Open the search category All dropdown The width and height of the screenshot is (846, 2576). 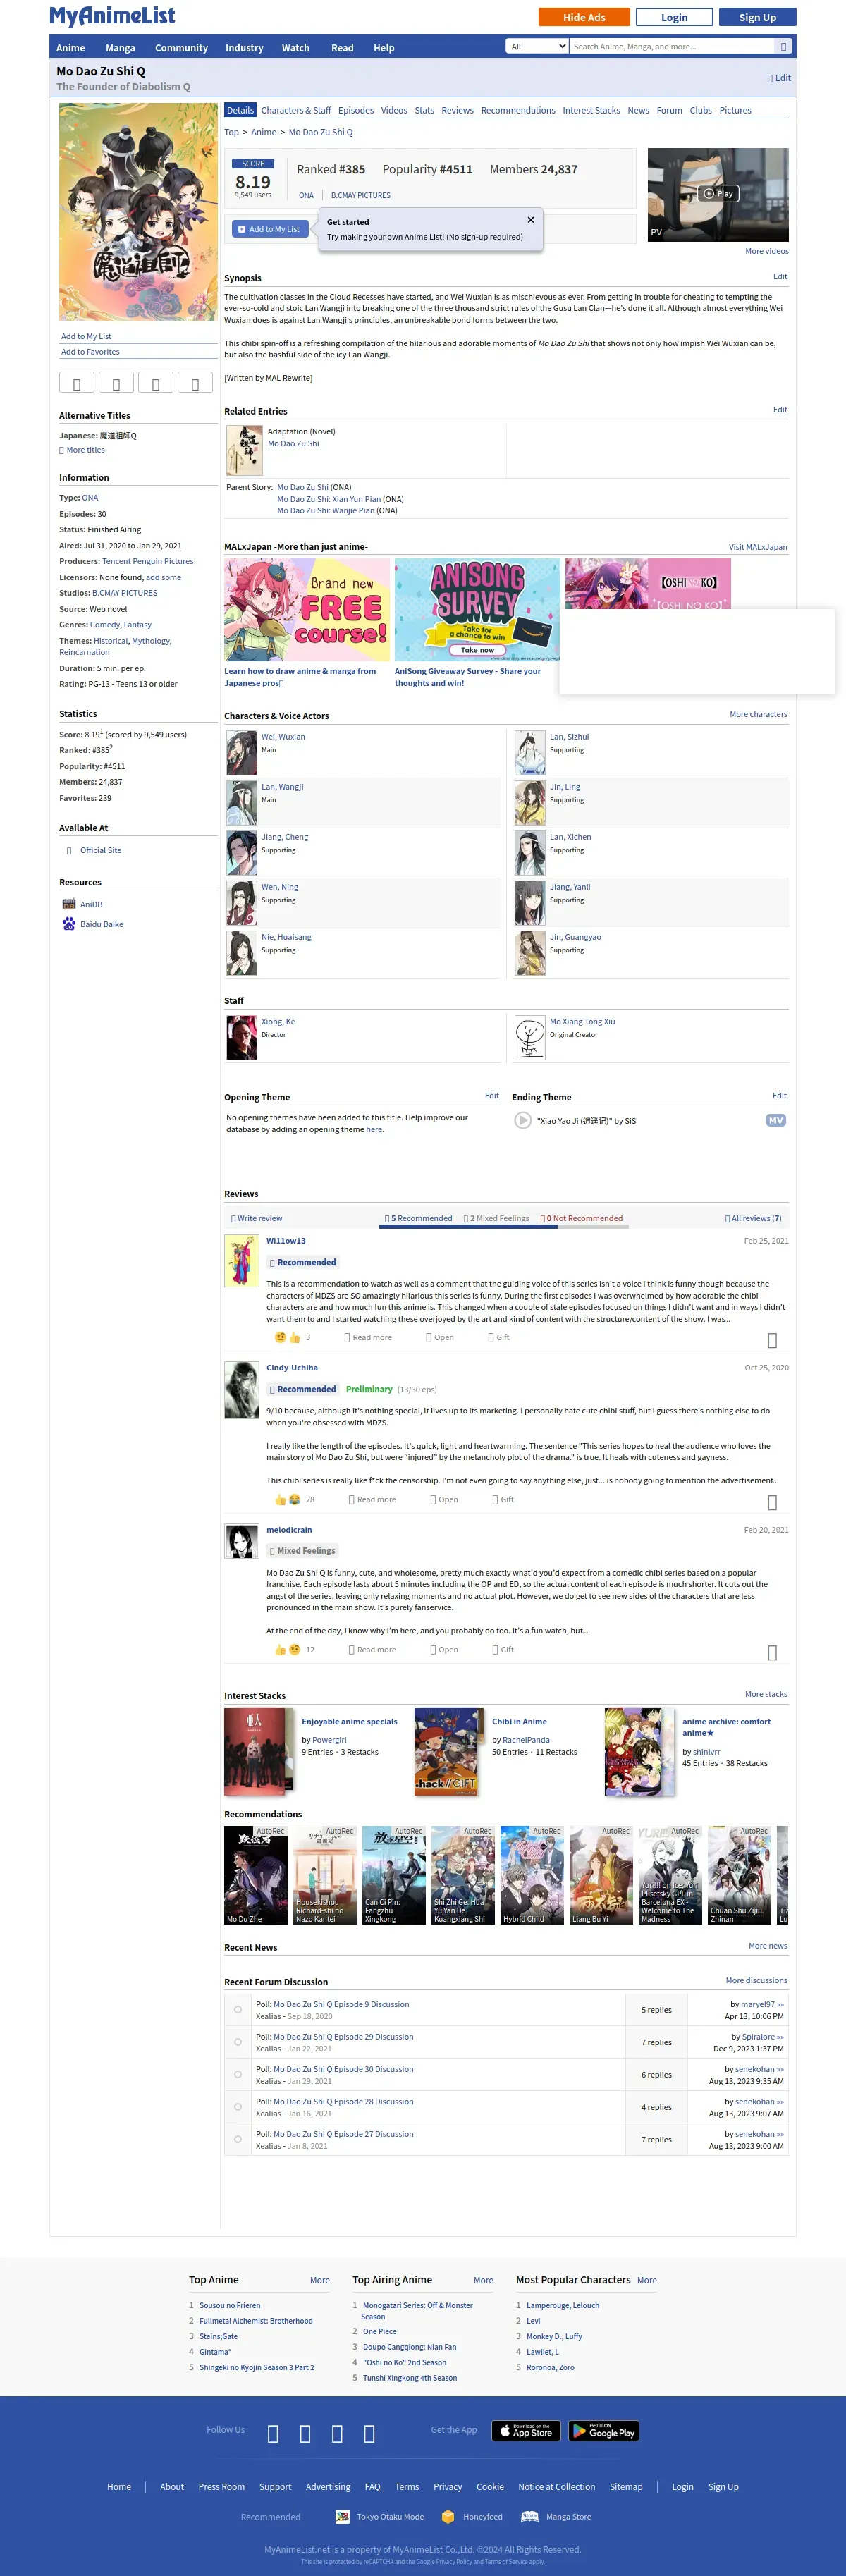click(x=537, y=46)
